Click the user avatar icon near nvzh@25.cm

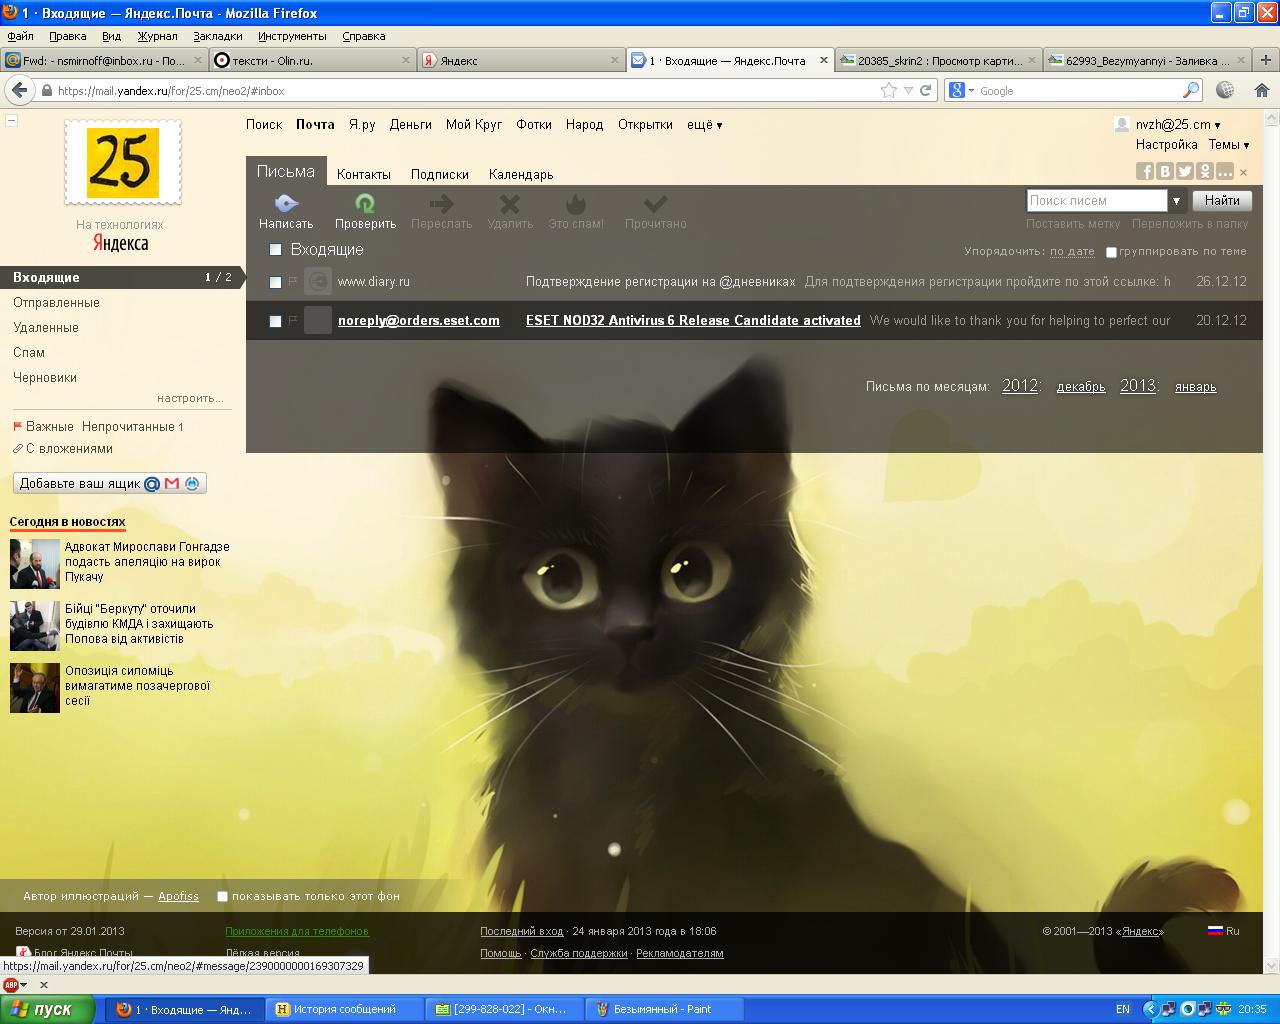[x=1121, y=125]
